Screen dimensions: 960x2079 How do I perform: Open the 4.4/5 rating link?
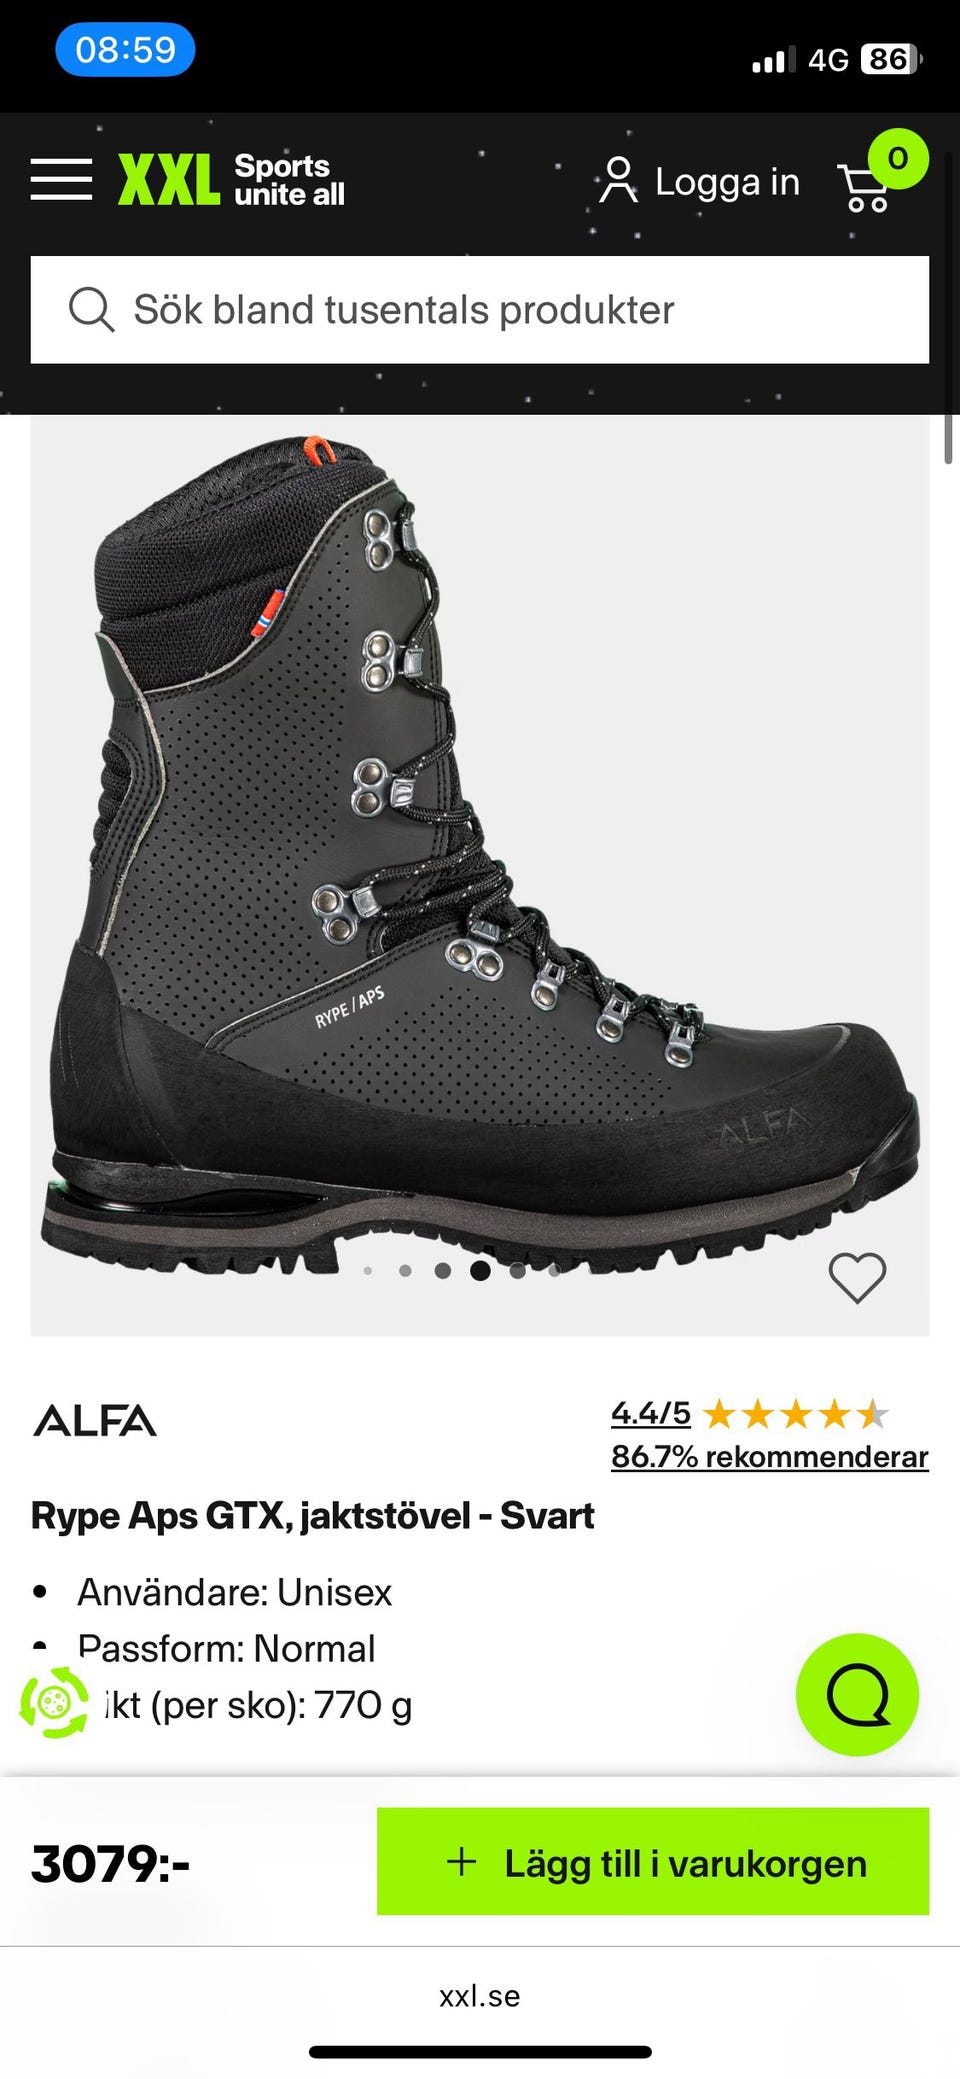point(651,1413)
